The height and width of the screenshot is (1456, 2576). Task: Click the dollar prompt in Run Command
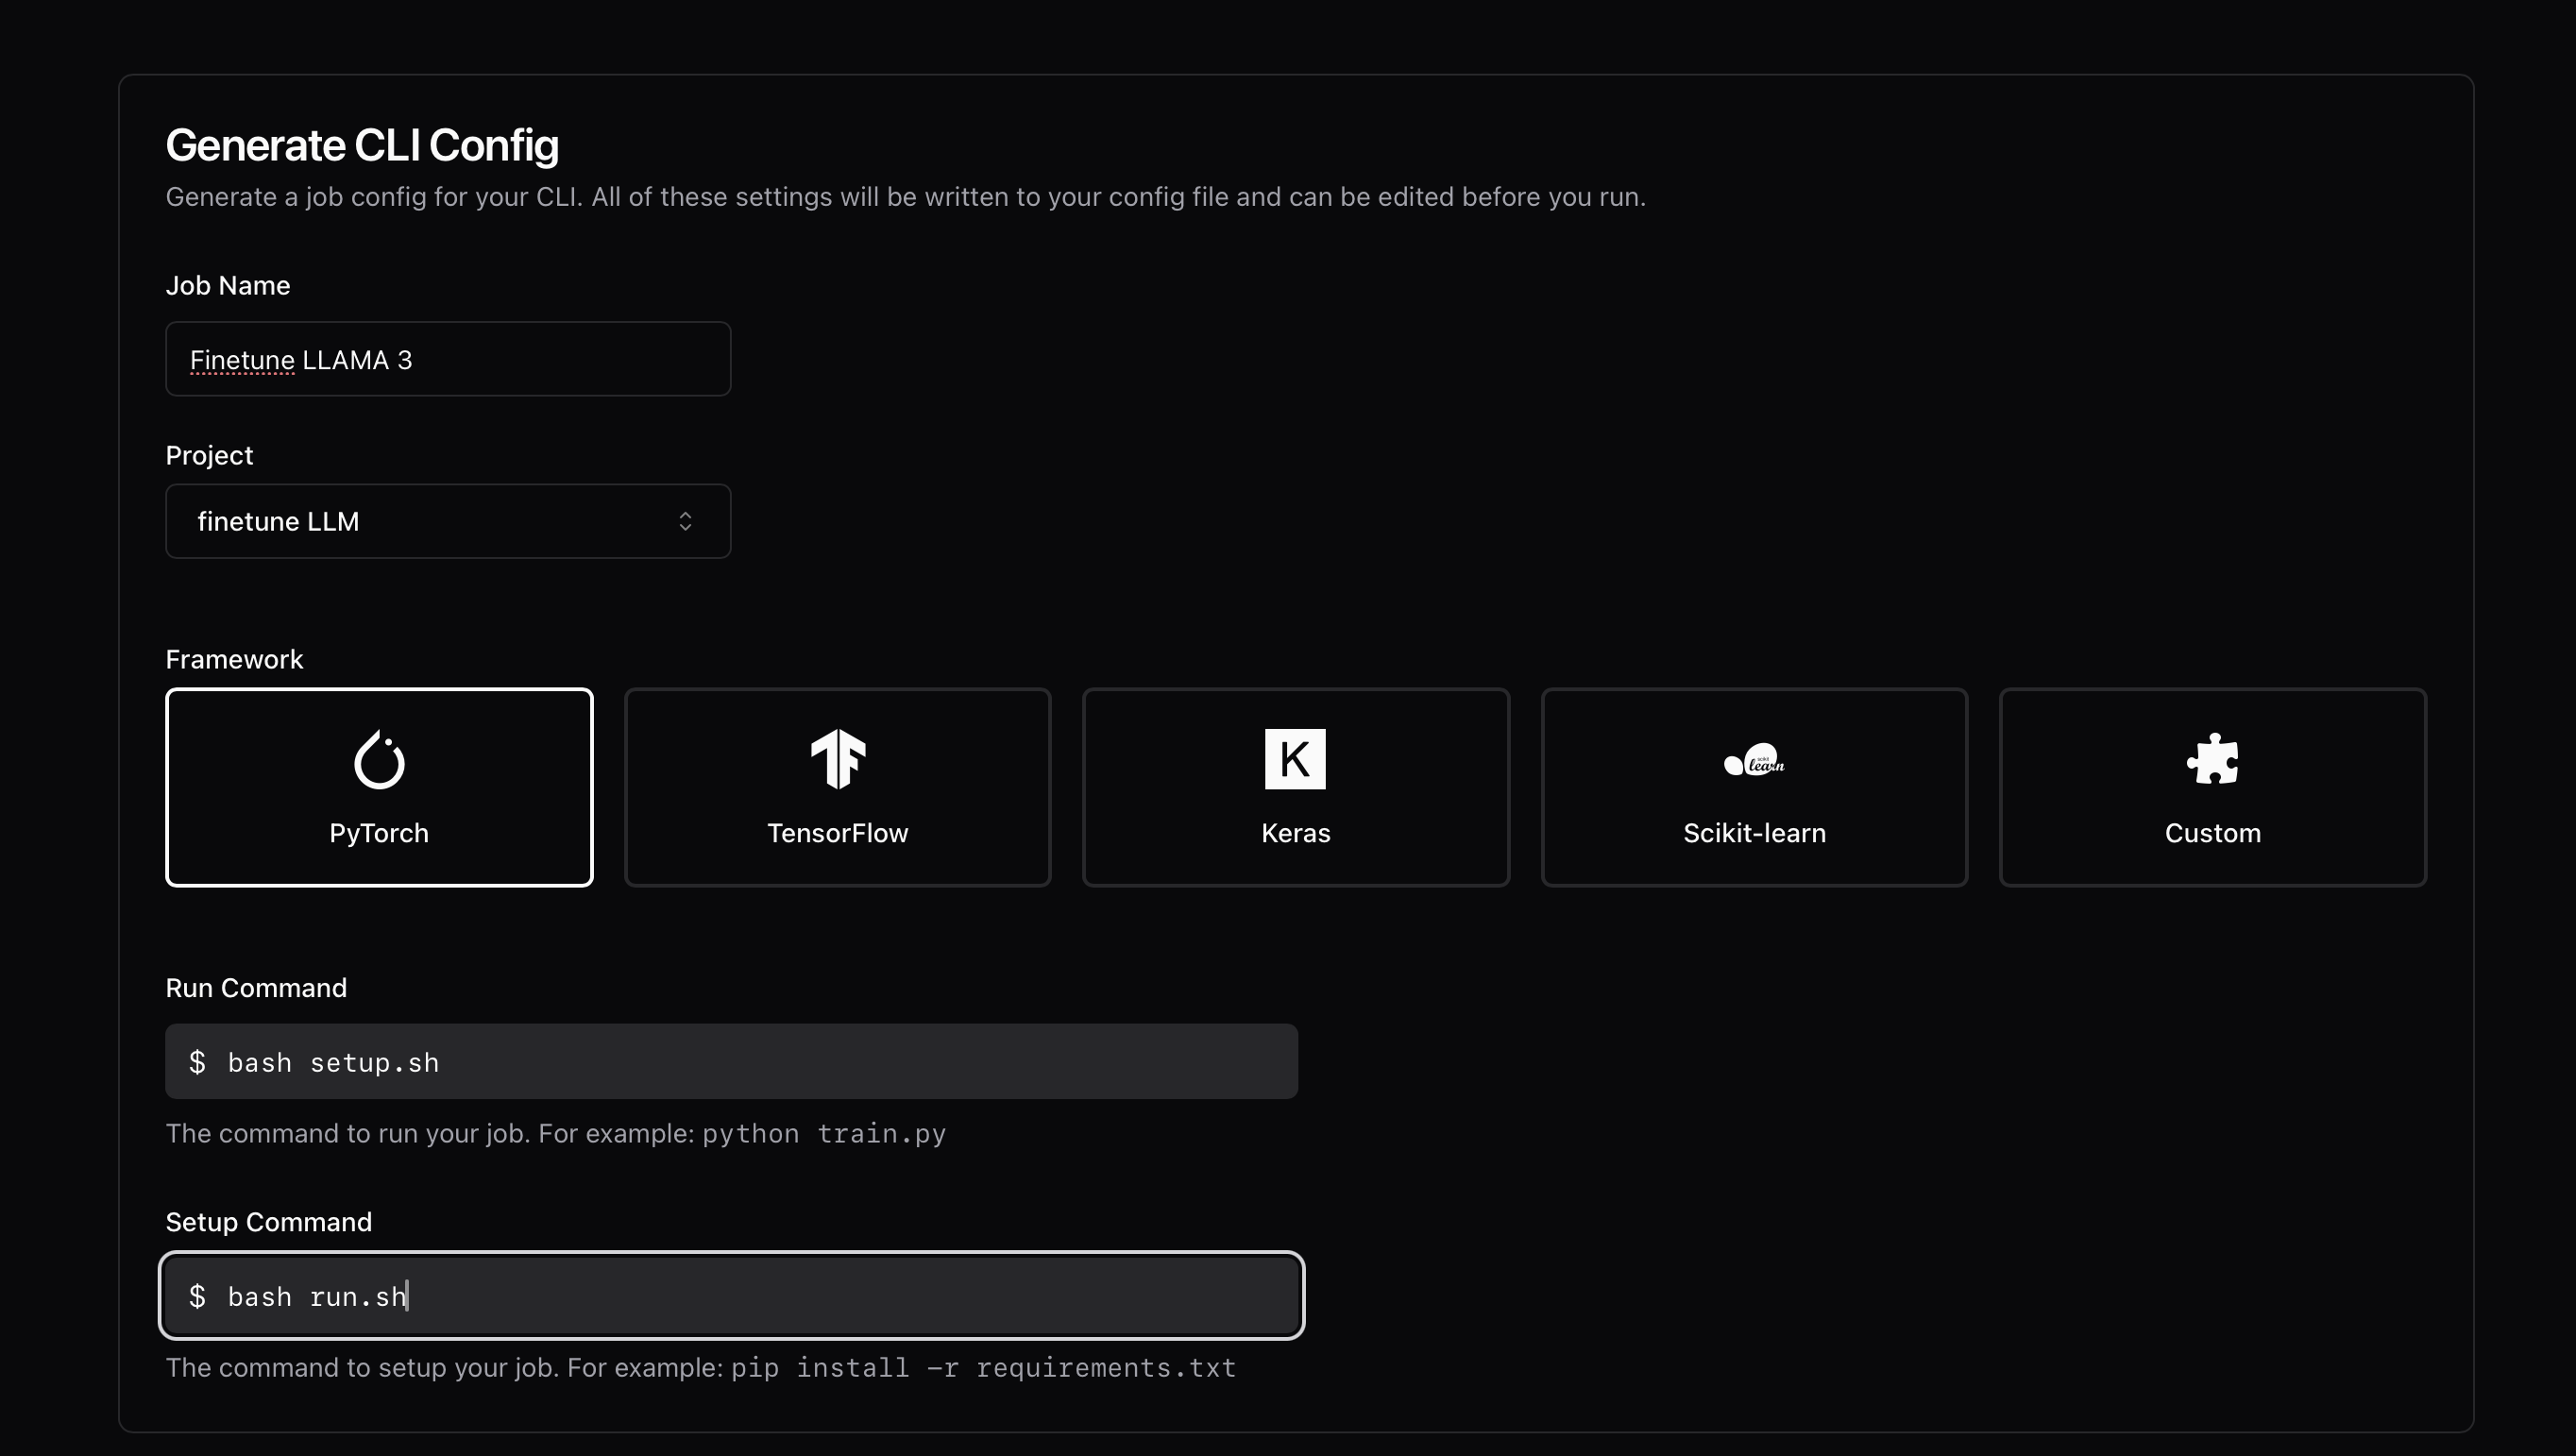point(198,1062)
